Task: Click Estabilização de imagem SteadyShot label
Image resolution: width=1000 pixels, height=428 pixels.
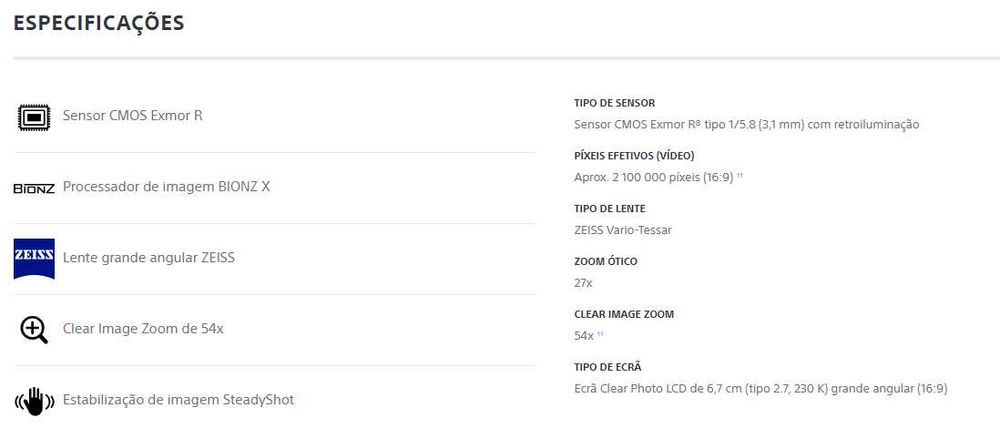Action: (178, 400)
